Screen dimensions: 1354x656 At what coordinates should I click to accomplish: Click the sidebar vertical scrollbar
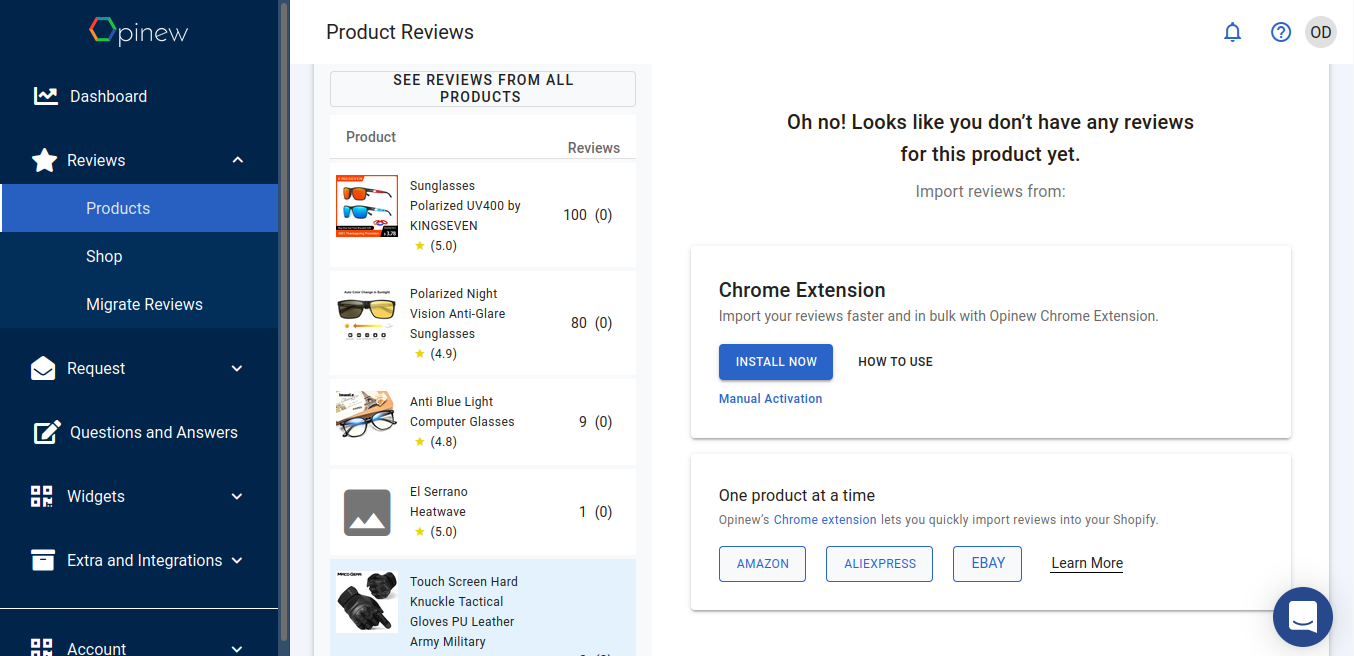284,320
